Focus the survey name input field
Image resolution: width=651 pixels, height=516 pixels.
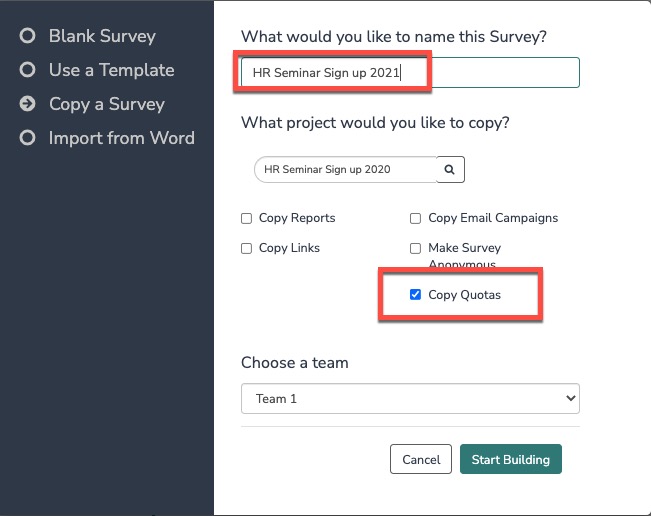410,72
